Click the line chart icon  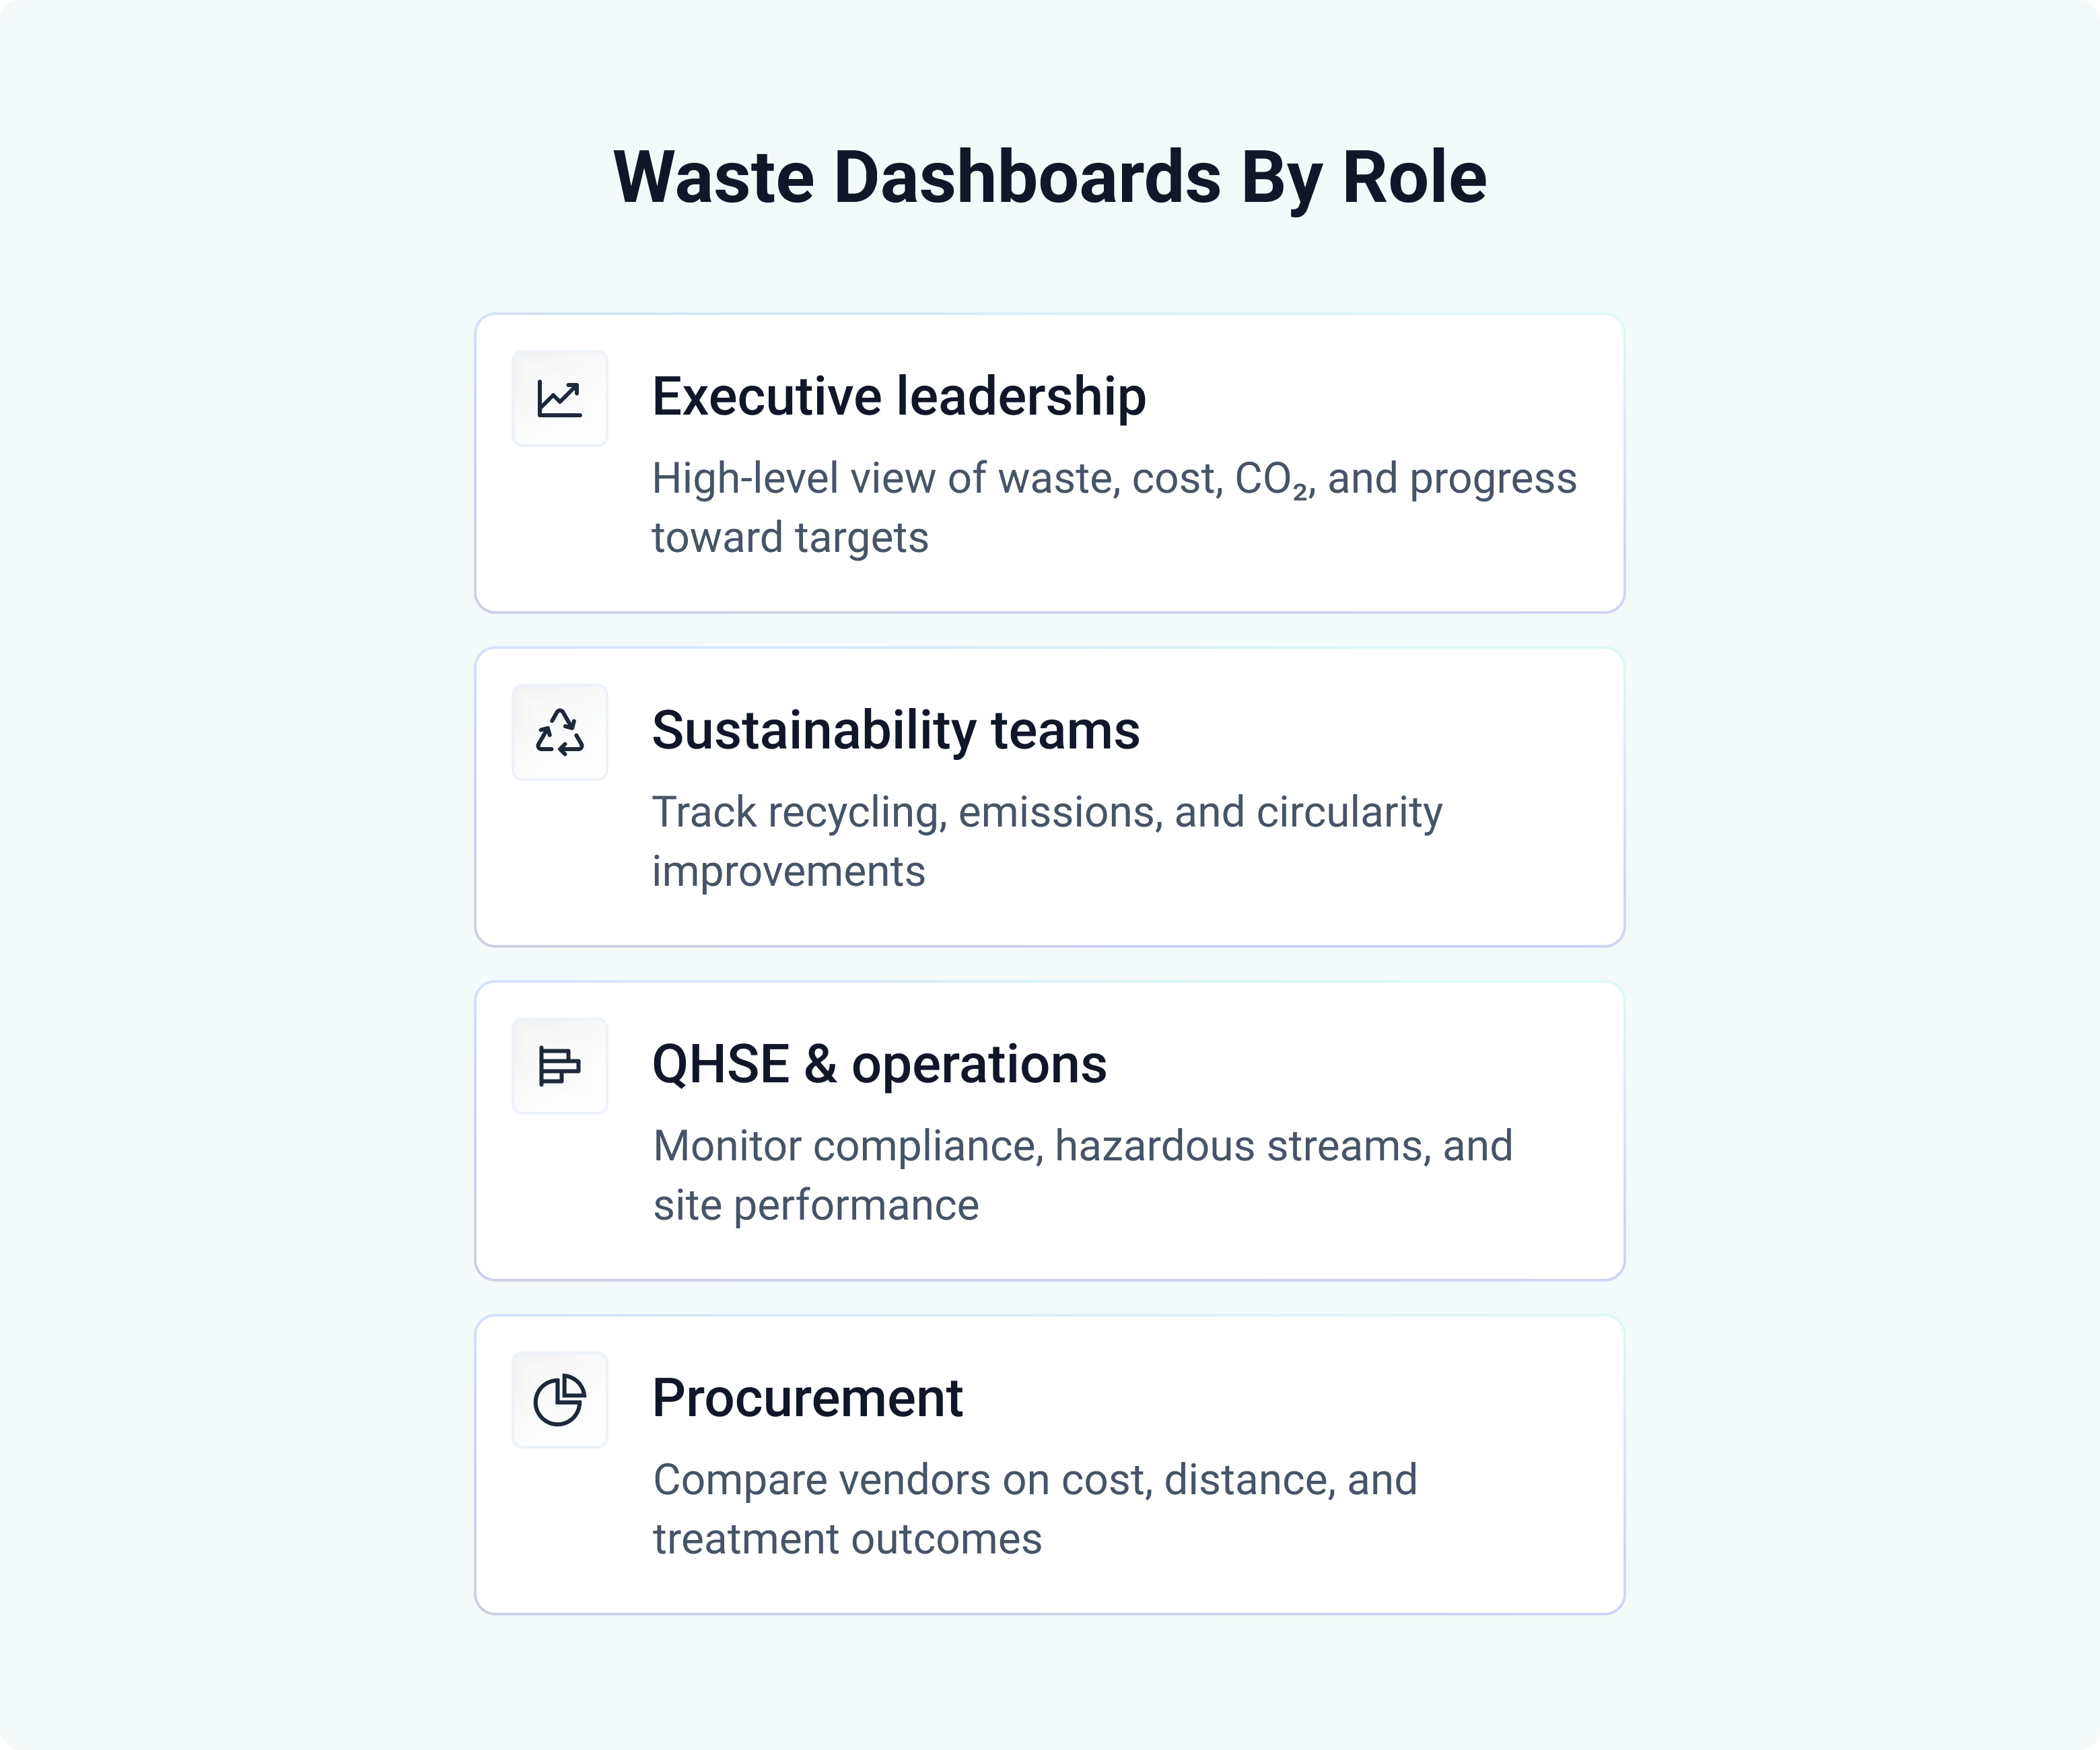(x=559, y=398)
